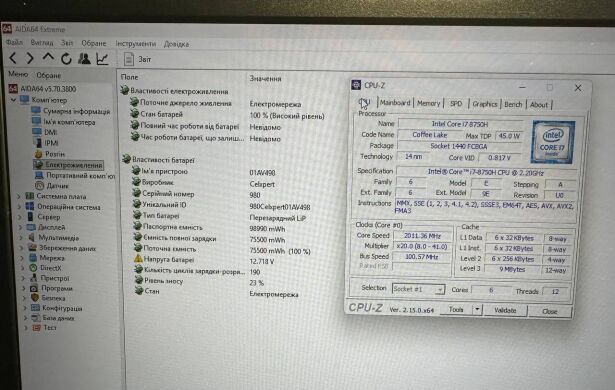
Task: Select Сумарна інформація in the tree
Action: 76,111
